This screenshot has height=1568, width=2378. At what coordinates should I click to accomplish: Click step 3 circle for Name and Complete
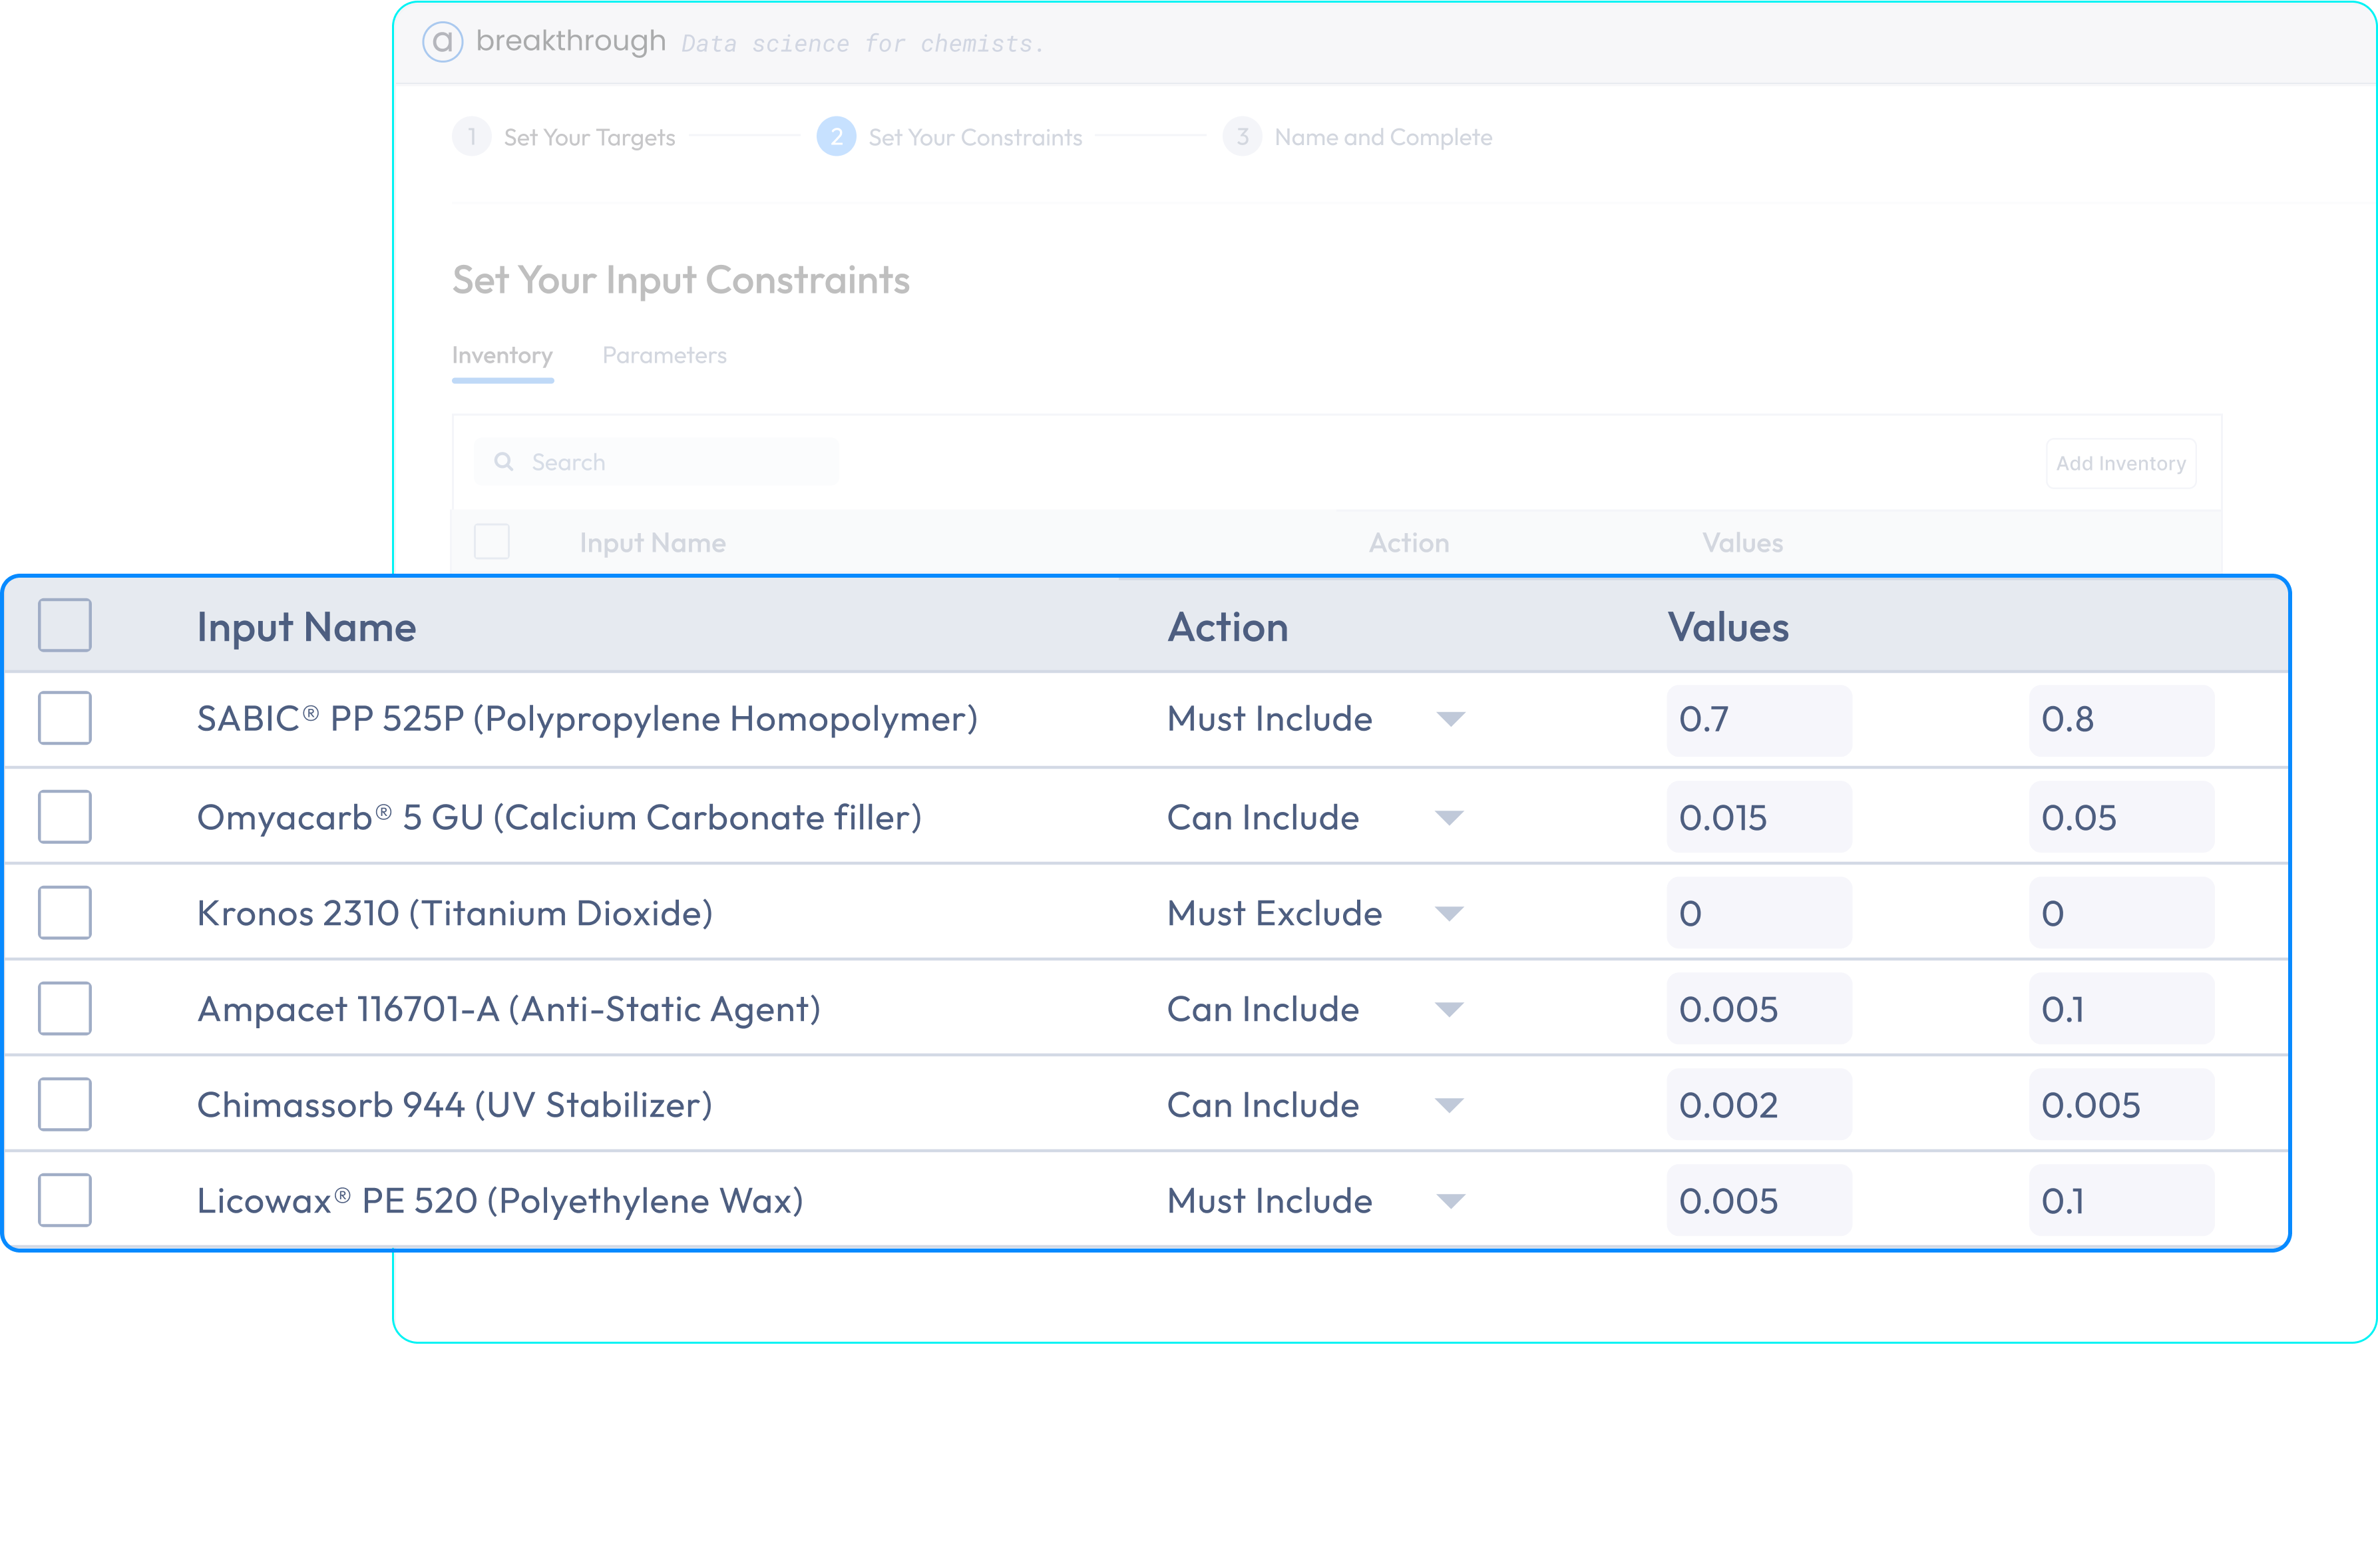(x=1242, y=137)
